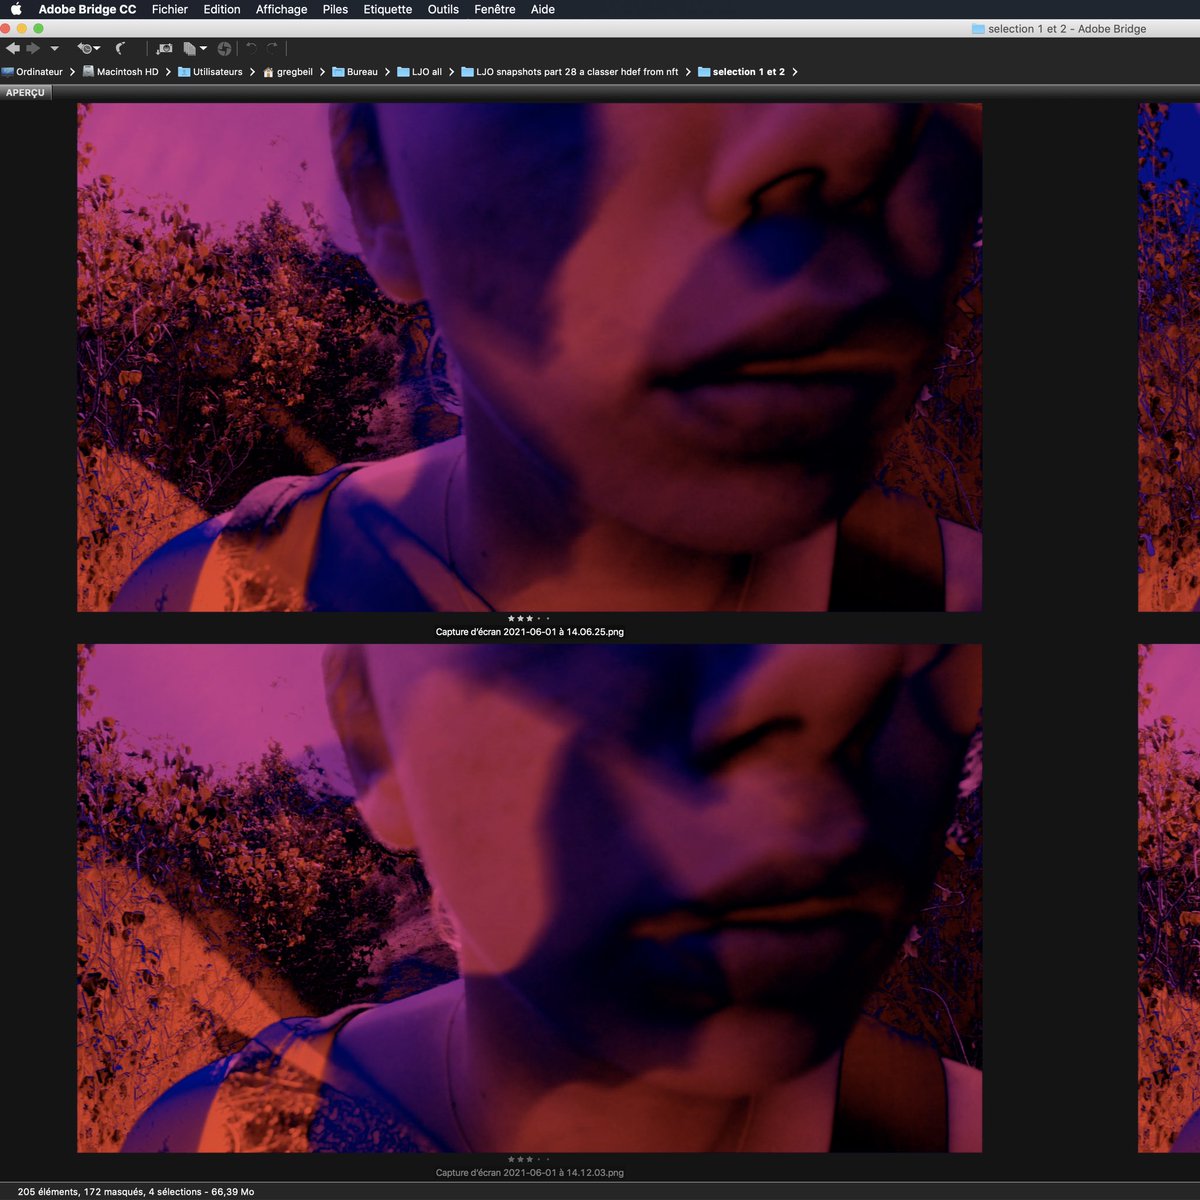Go to Macintosh HD in path bar
Screen dimensions: 1200x1200
click(121, 72)
